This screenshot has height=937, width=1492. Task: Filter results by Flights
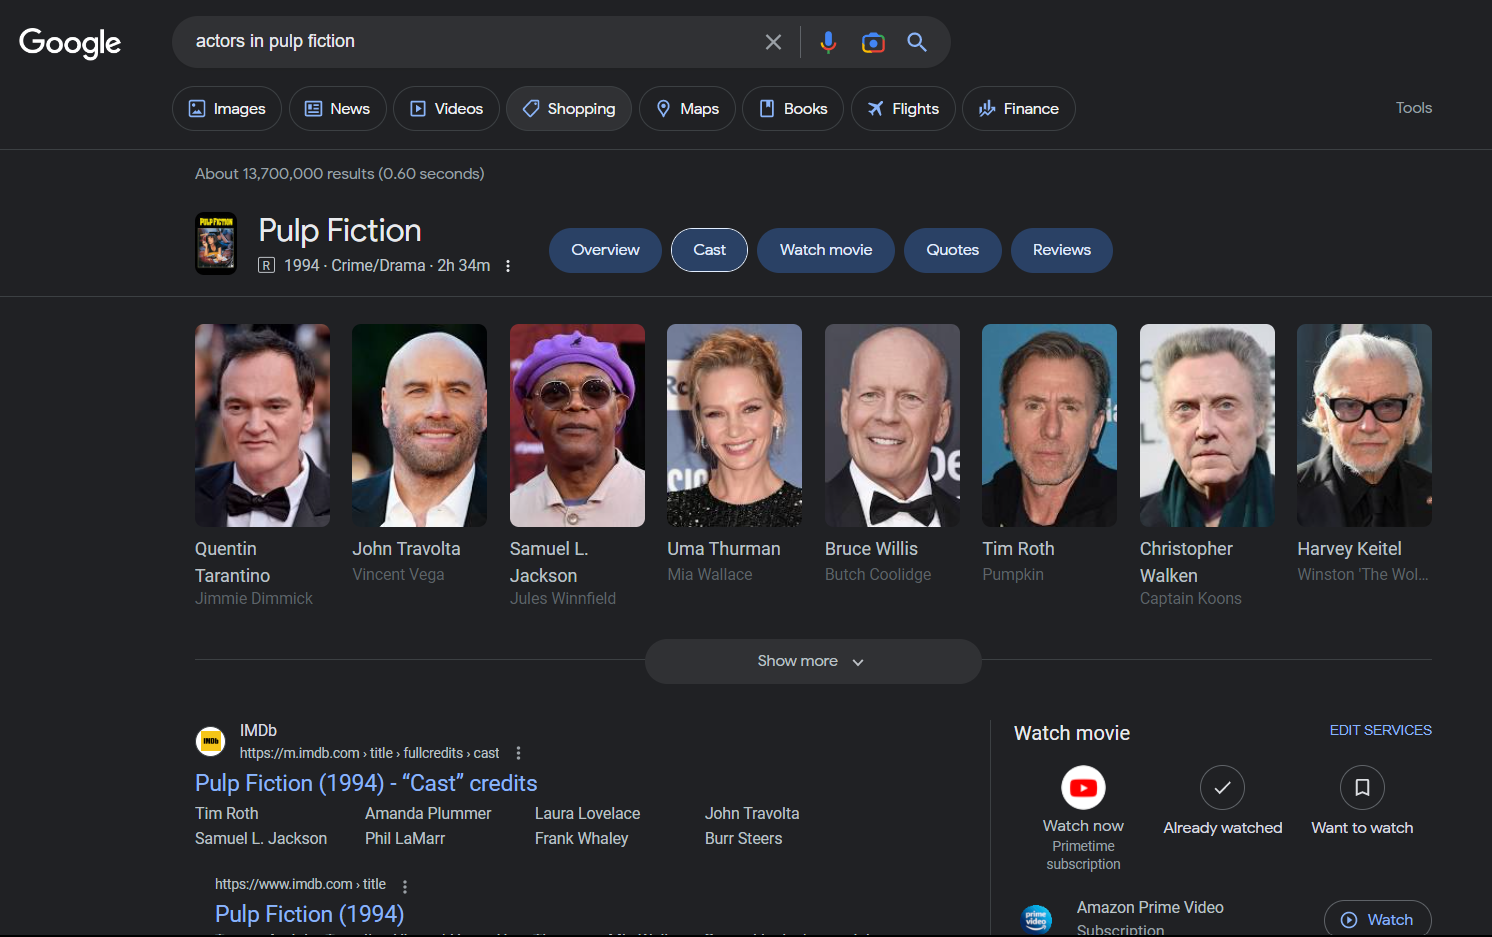point(903,108)
